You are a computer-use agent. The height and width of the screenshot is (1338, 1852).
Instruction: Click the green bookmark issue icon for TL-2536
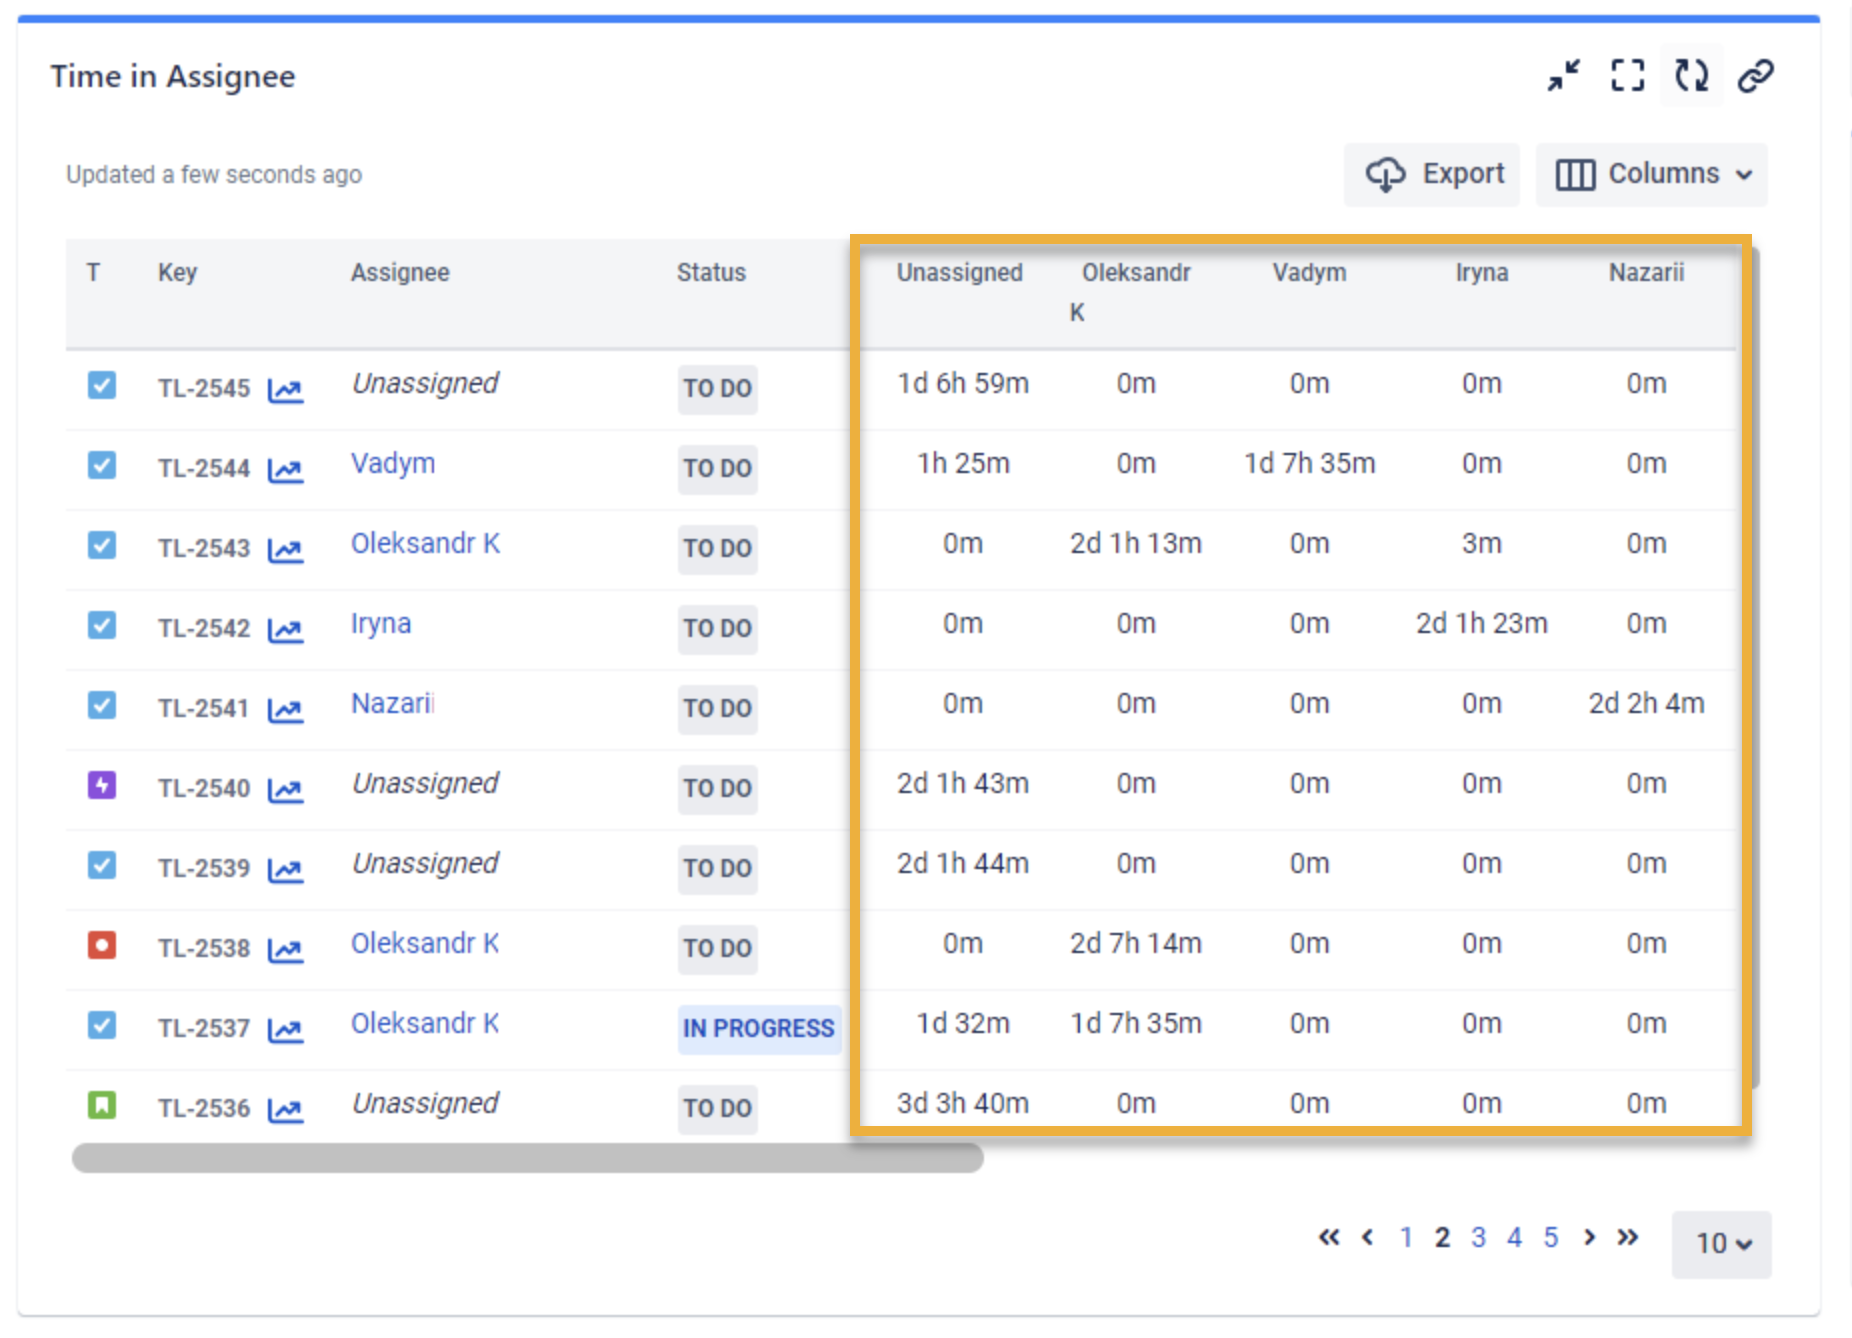point(101,1106)
